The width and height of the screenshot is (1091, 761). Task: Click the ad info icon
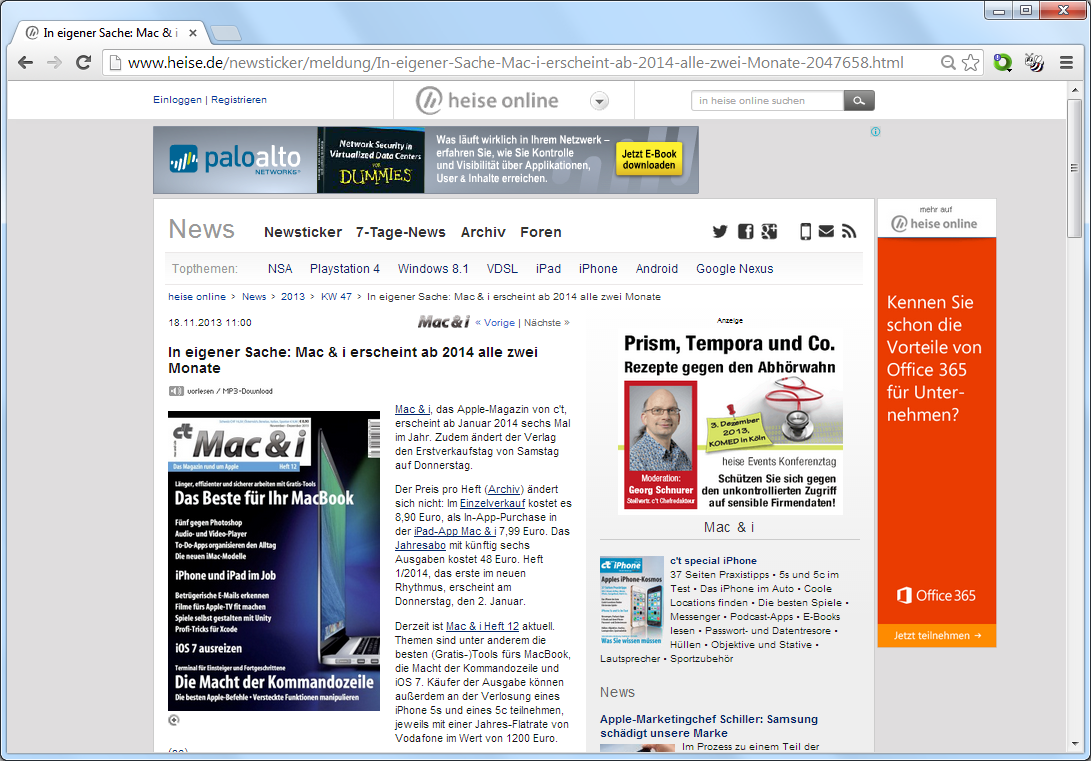click(x=875, y=131)
